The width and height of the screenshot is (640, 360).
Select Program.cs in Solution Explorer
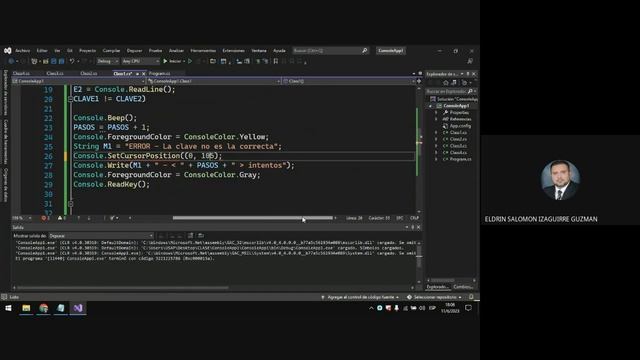460,159
